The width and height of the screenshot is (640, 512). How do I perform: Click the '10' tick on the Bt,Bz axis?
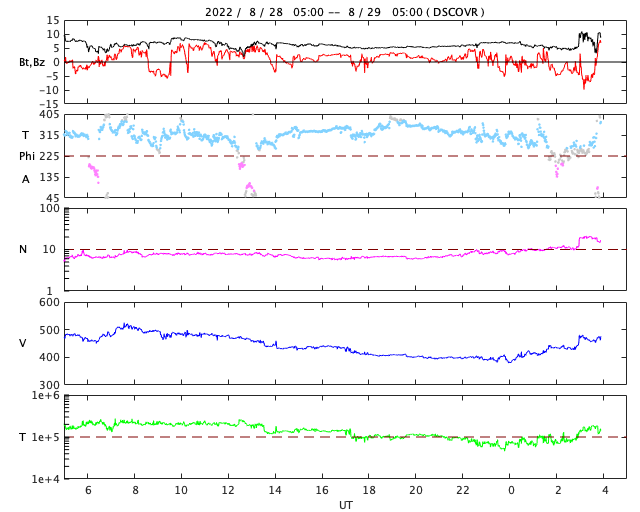point(53,34)
